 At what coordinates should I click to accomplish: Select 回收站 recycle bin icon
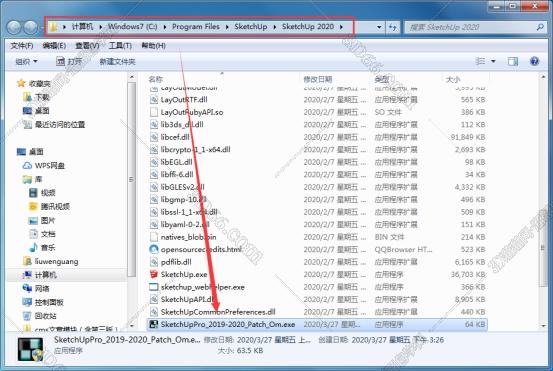point(27,316)
